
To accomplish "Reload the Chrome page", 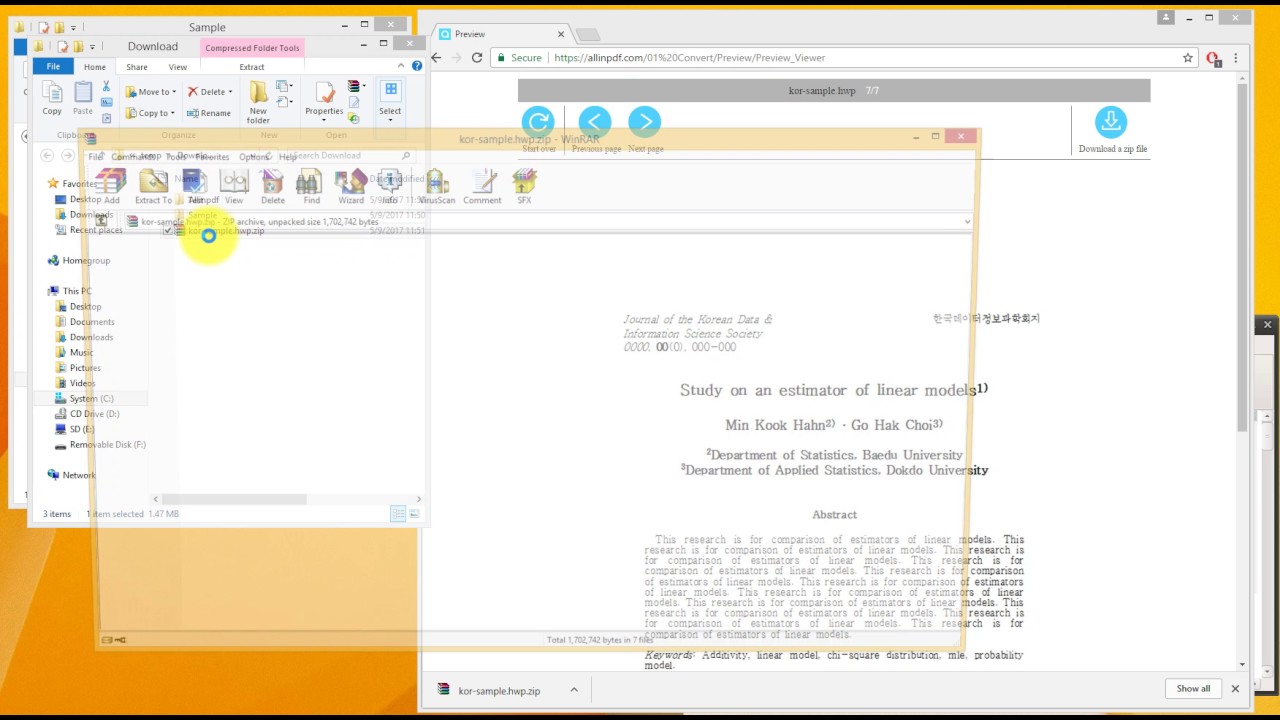I will 477,58.
